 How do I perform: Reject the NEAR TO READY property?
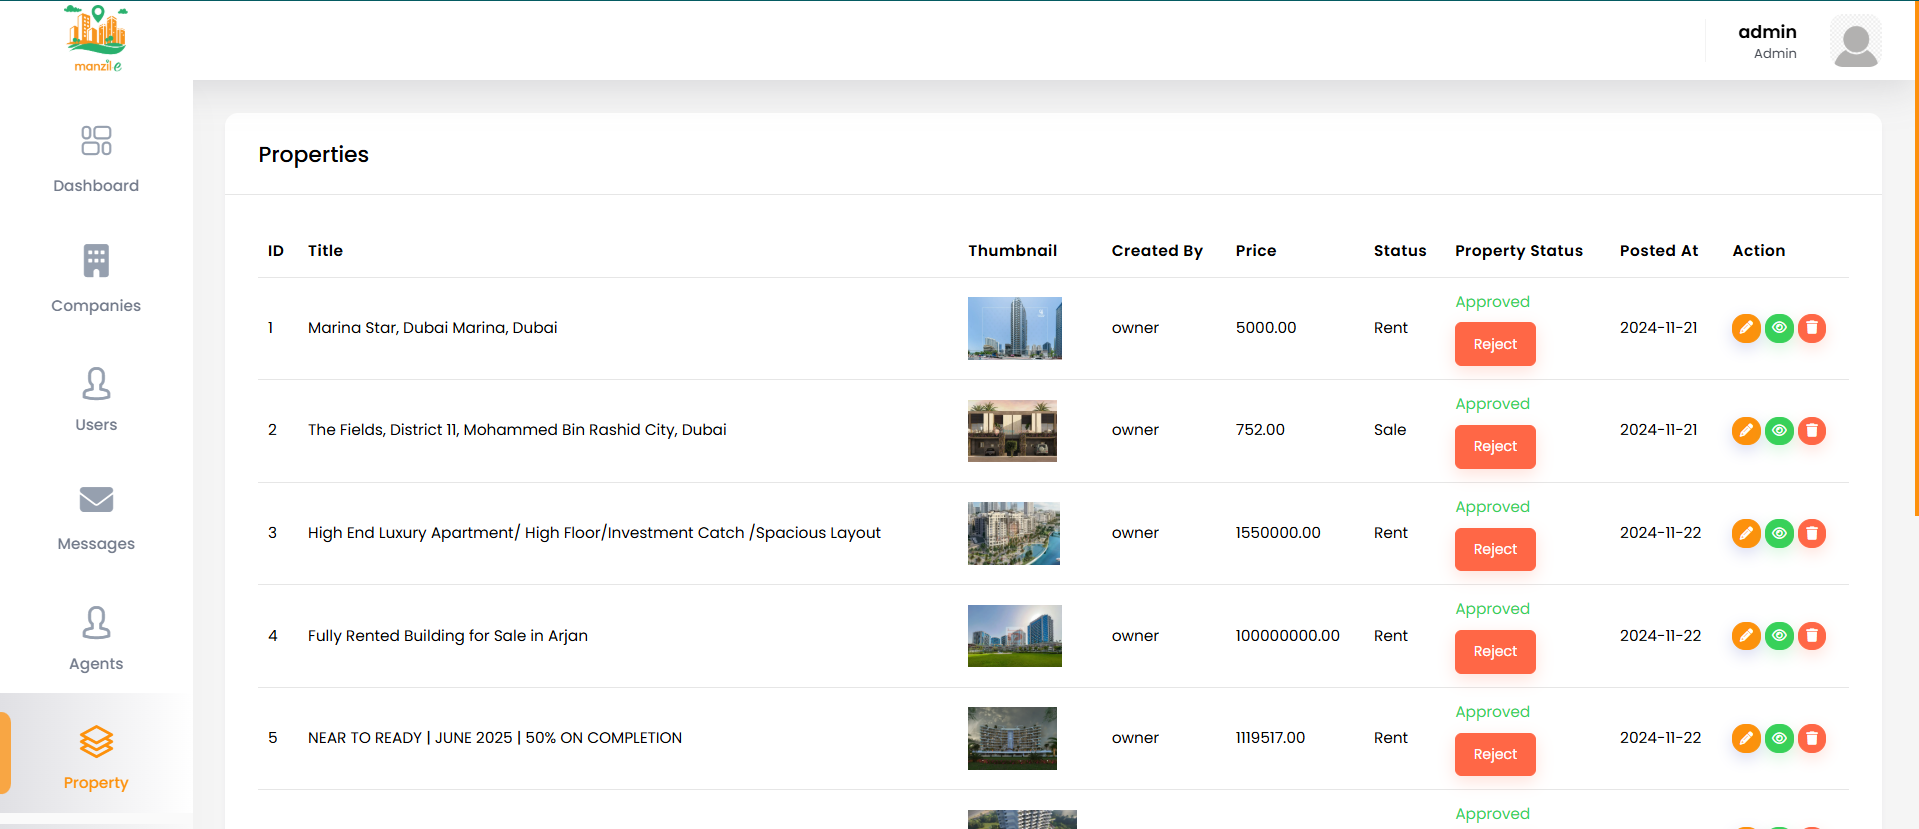click(x=1495, y=754)
